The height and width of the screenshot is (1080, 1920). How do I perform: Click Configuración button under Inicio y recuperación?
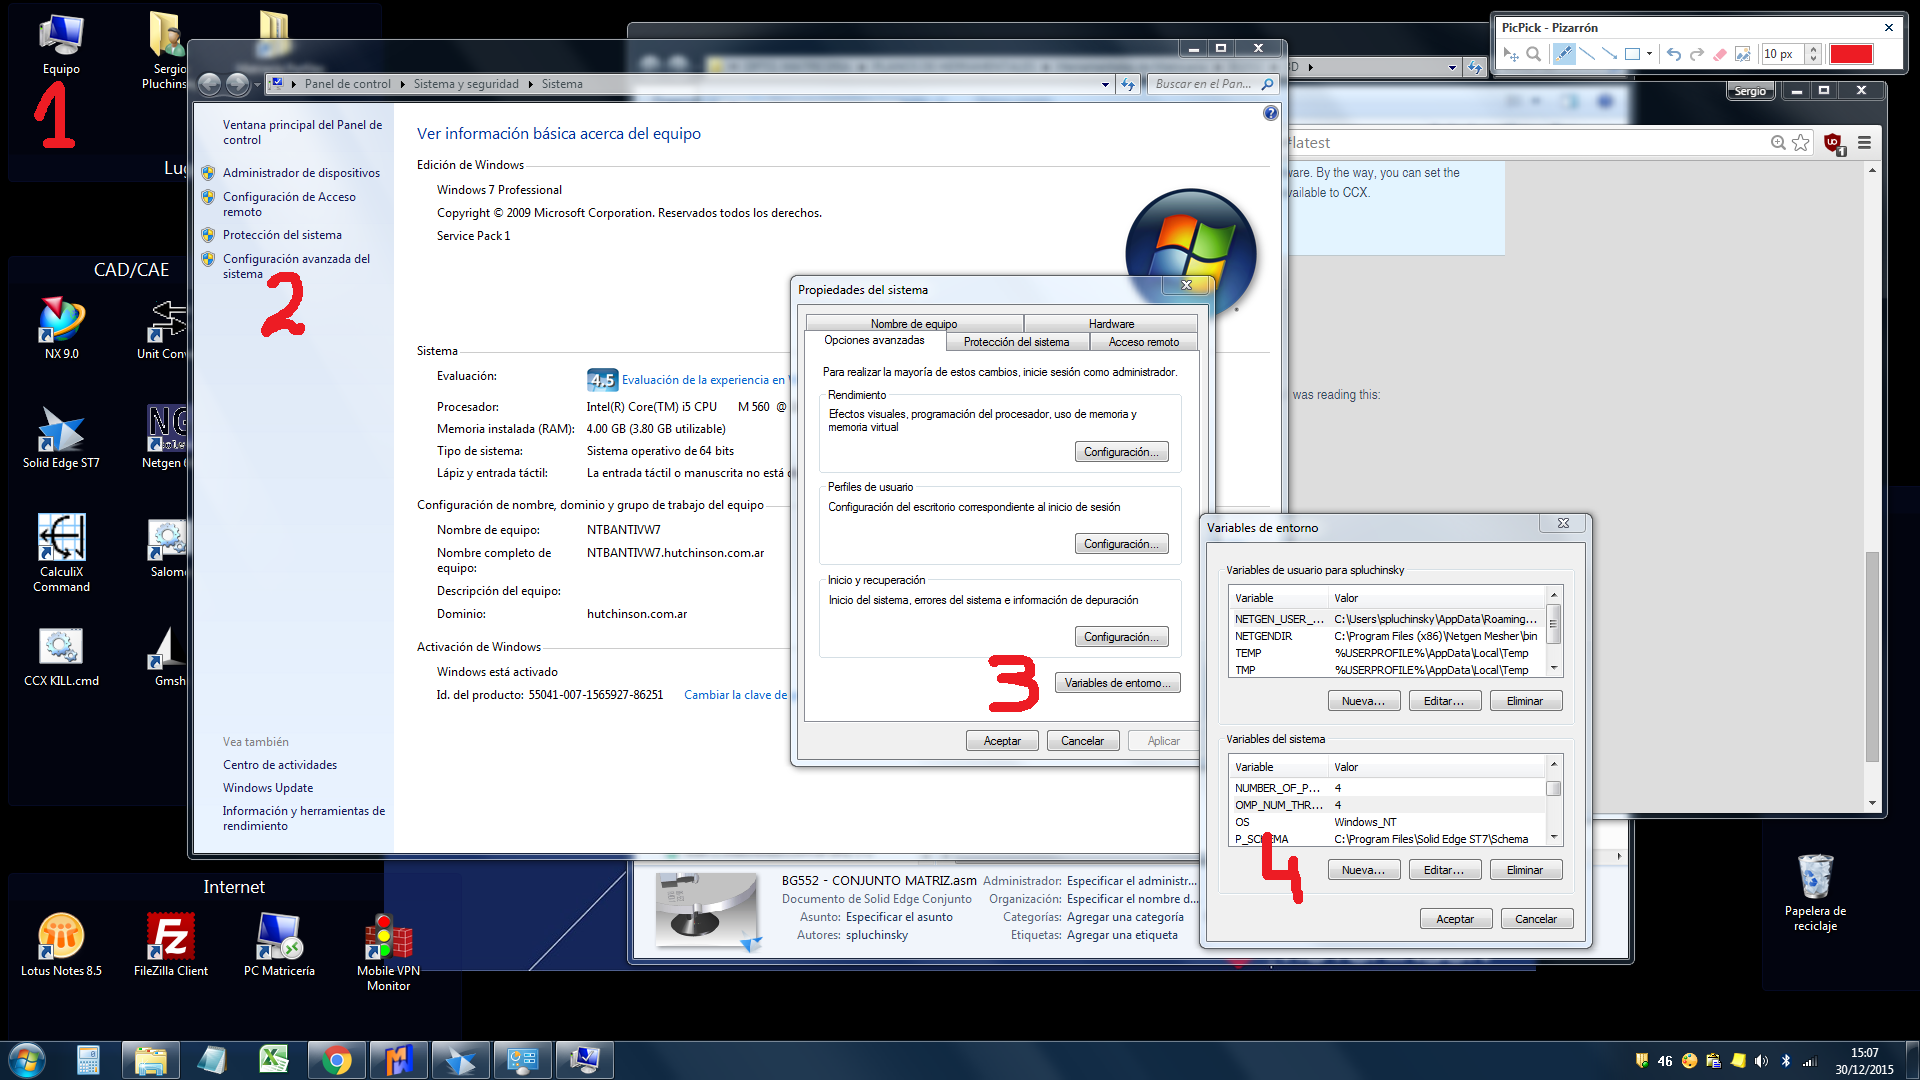point(1121,637)
